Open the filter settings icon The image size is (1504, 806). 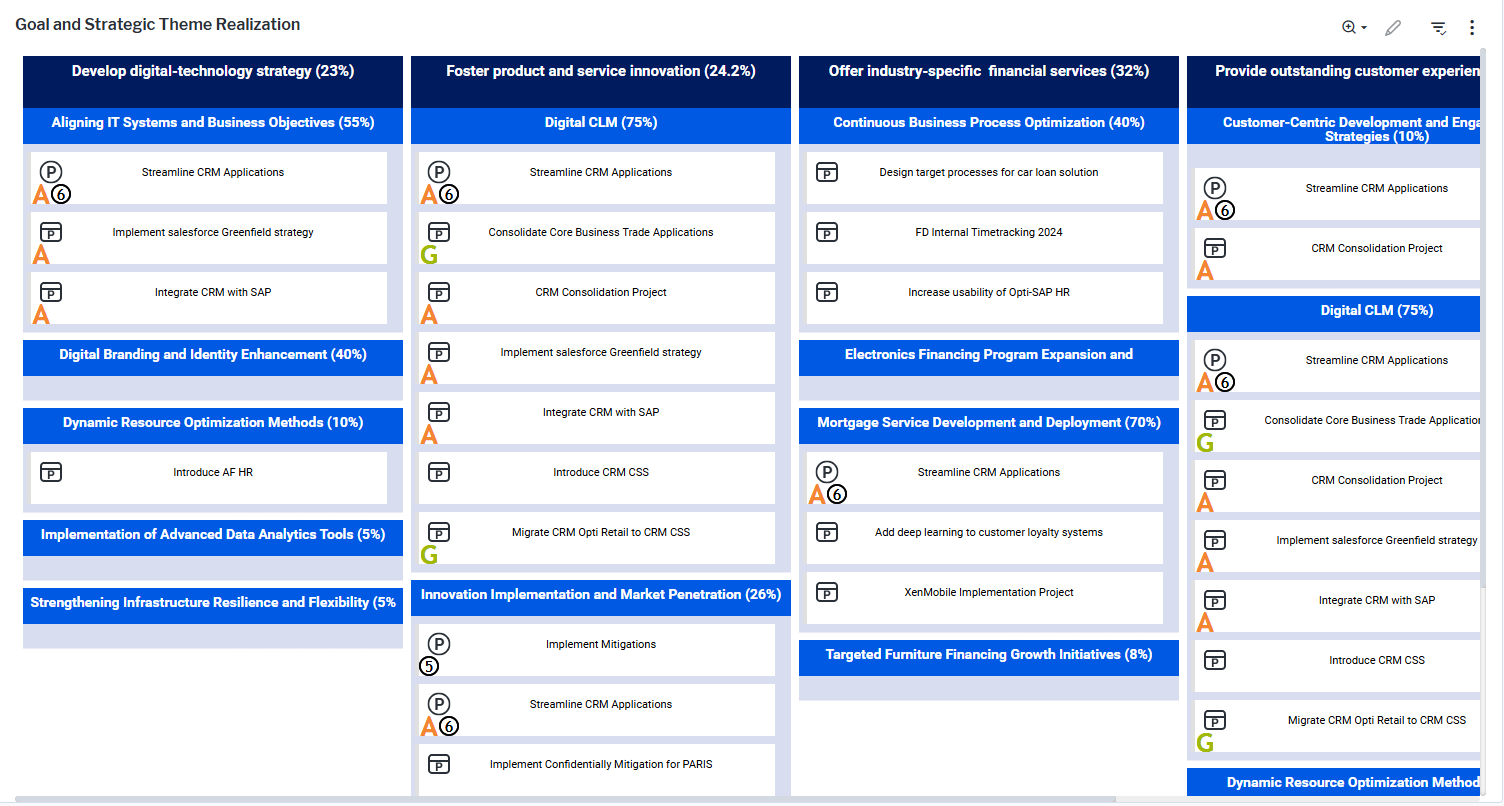1438,28
